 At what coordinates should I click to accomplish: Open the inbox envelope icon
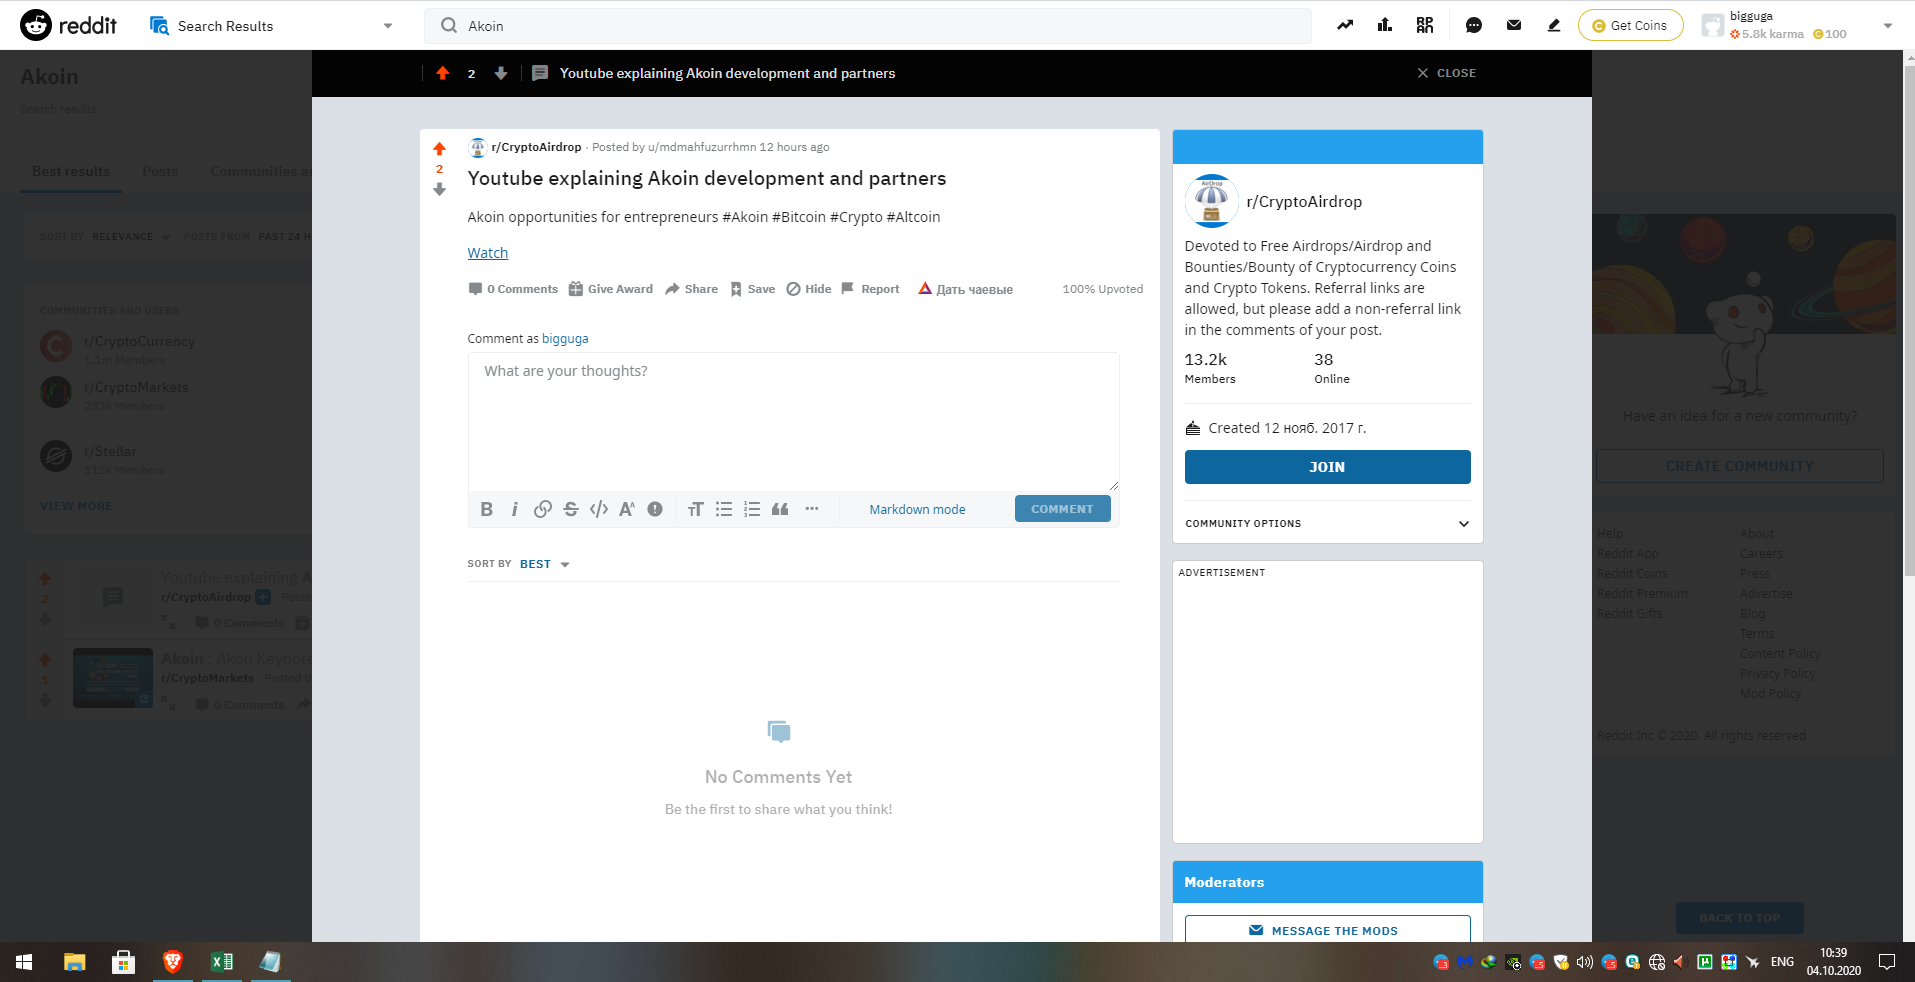click(1514, 25)
